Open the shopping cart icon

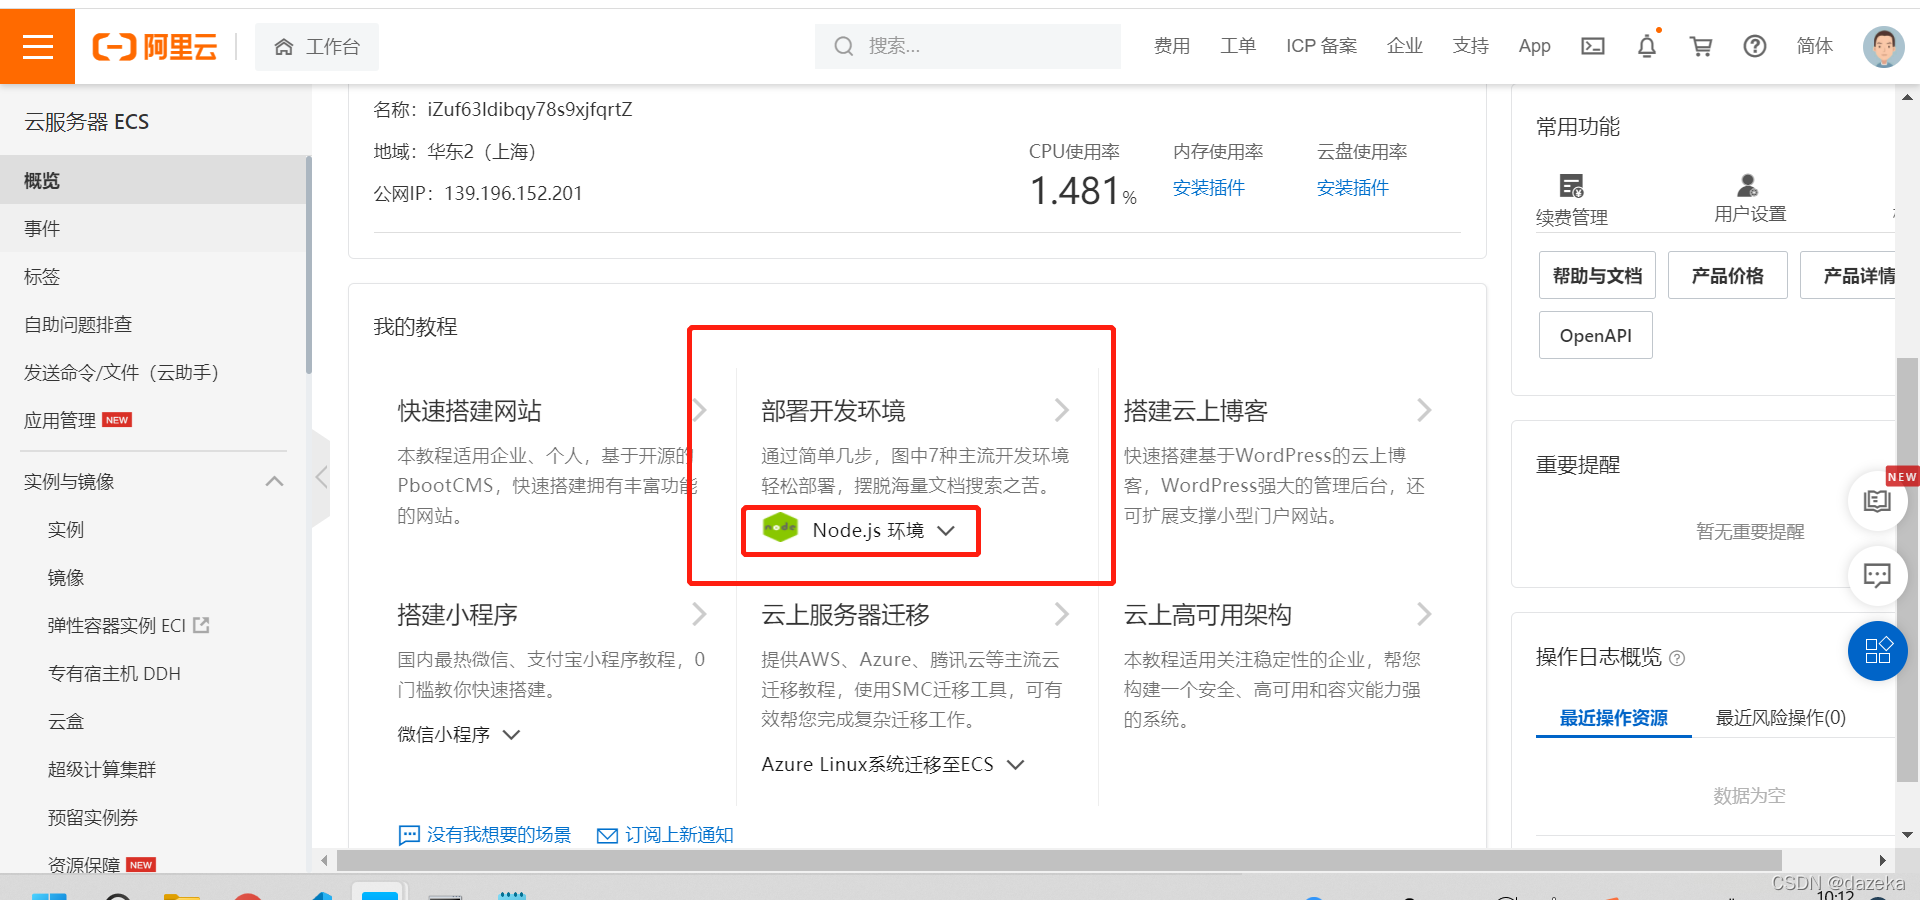(x=1701, y=46)
